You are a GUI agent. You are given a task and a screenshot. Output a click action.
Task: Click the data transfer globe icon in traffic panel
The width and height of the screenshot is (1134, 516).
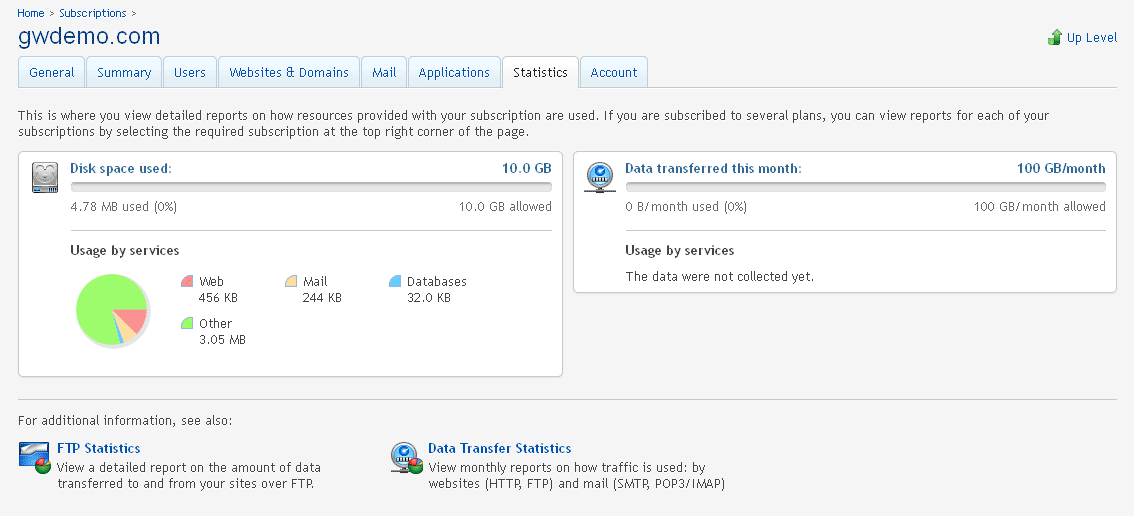click(x=599, y=176)
